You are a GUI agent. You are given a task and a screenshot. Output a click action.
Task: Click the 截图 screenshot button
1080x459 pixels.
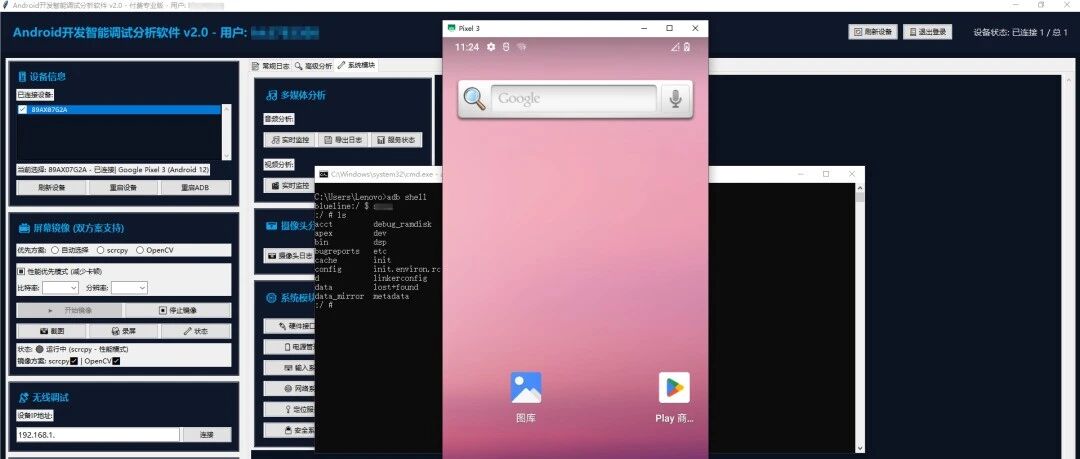coord(52,331)
